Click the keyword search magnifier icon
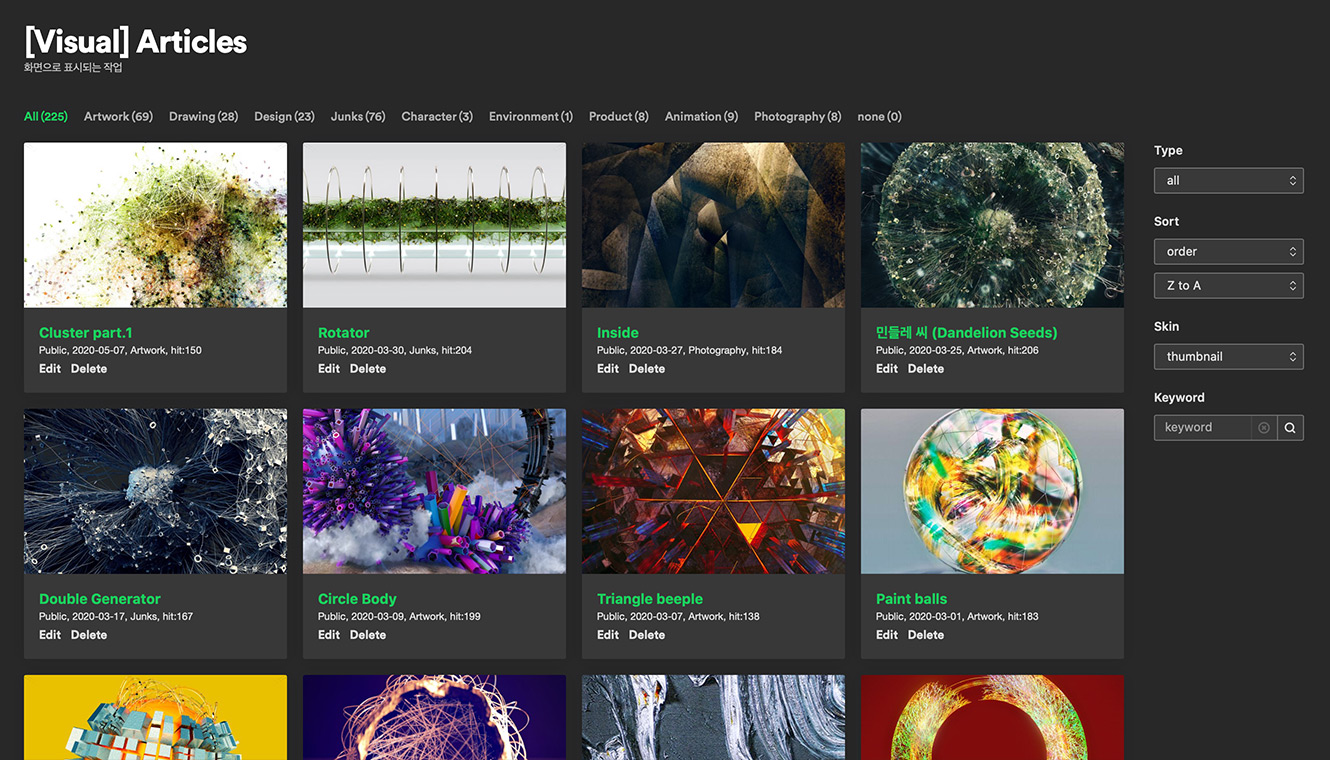 [x=1290, y=427]
